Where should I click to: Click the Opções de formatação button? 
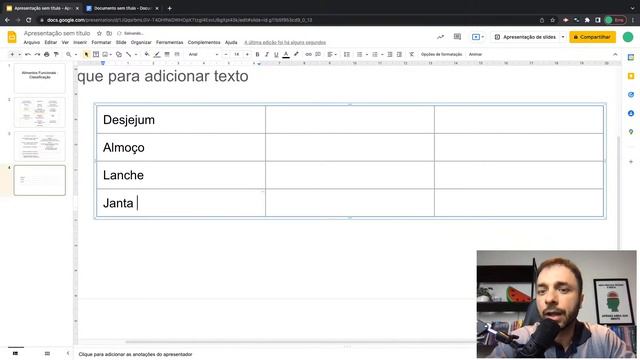441,54
